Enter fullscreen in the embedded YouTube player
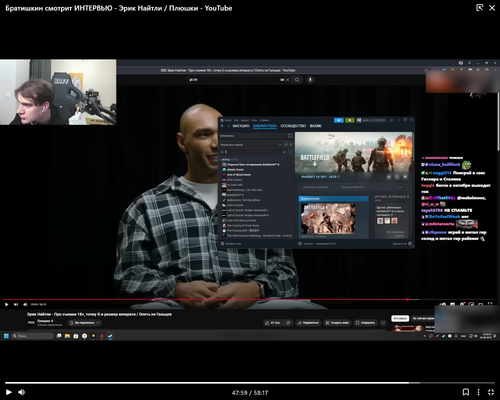Screen dimensions: 500x400 click(x=490, y=304)
